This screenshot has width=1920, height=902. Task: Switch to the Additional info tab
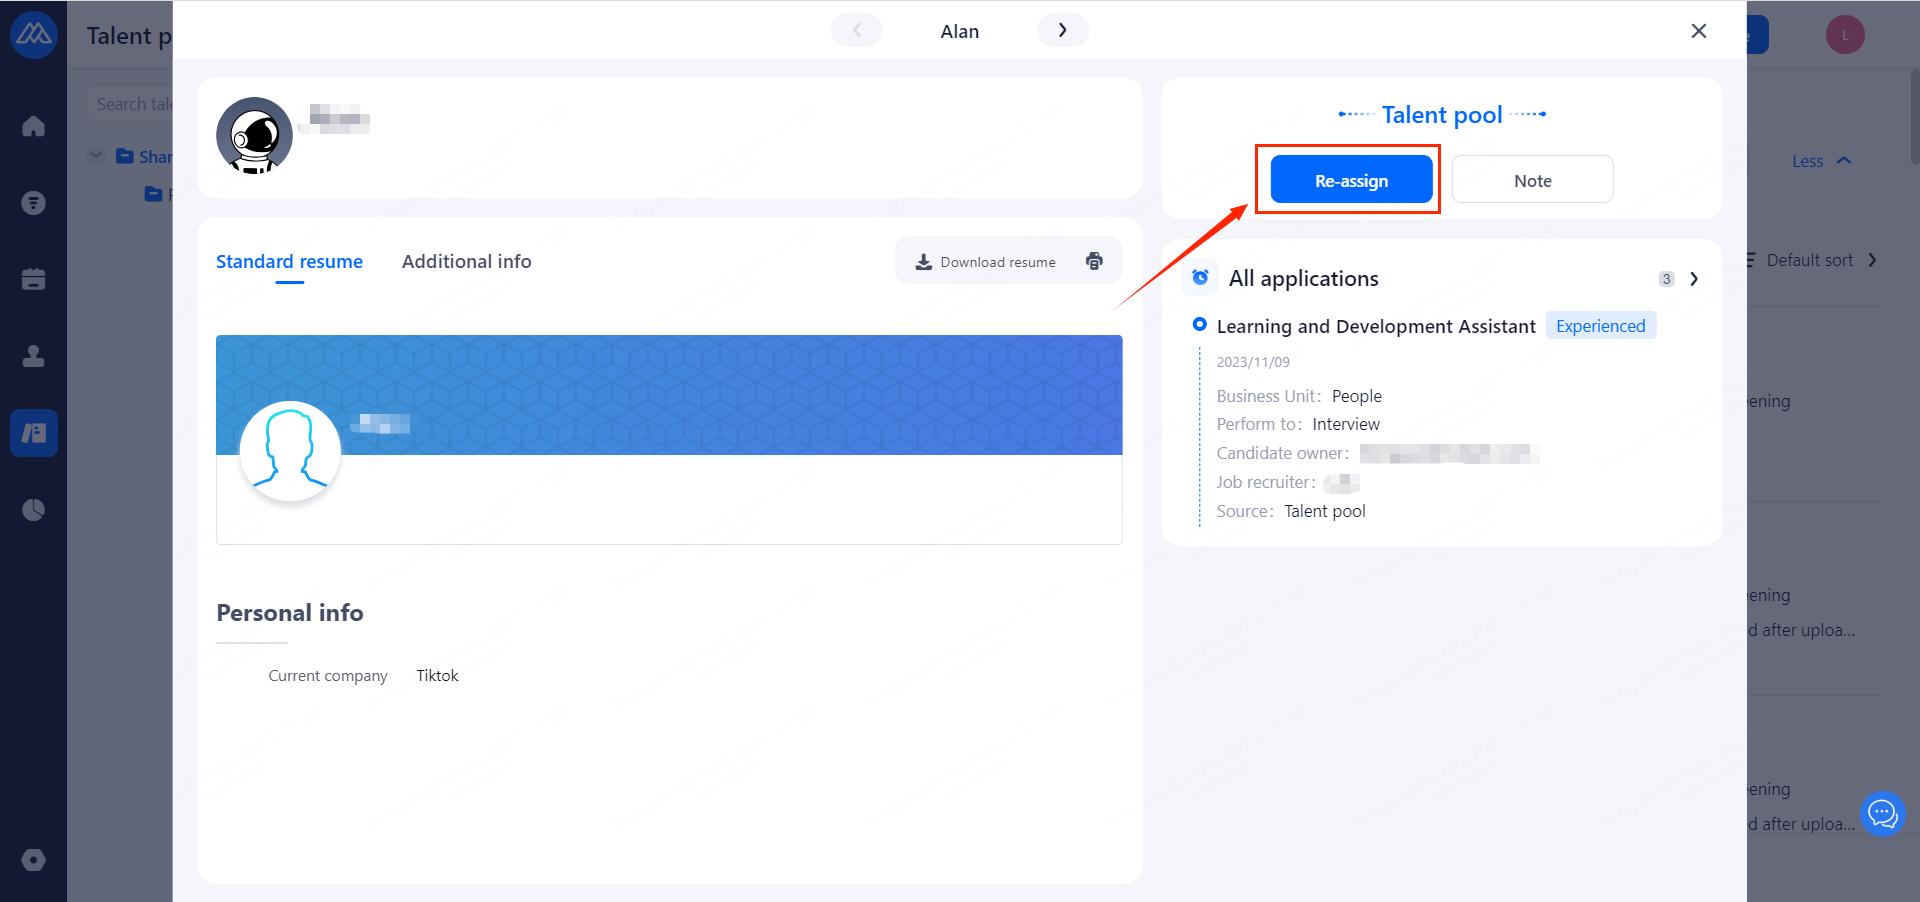tap(466, 261)
